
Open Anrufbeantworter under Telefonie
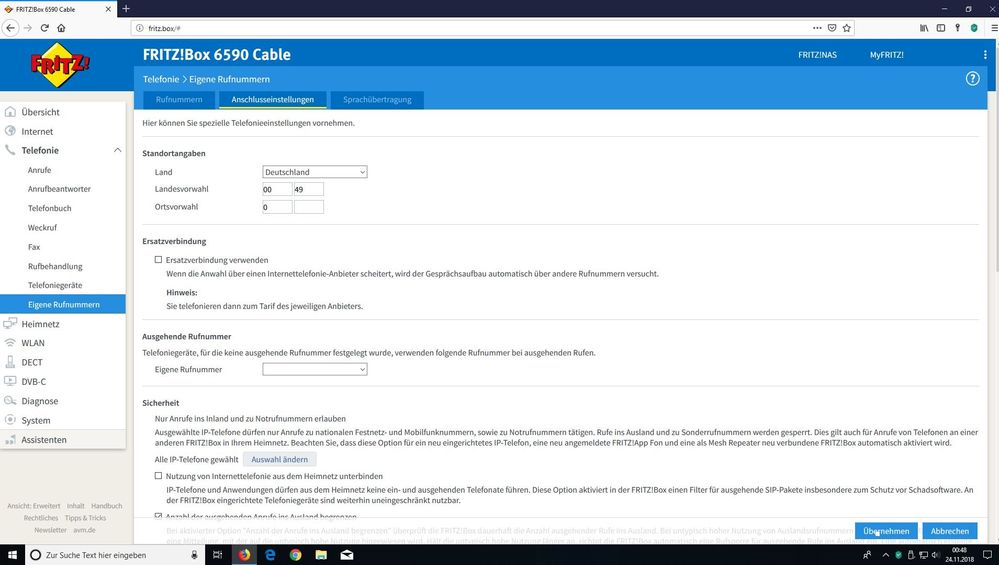pyautogui.click(x=59, y=189)
